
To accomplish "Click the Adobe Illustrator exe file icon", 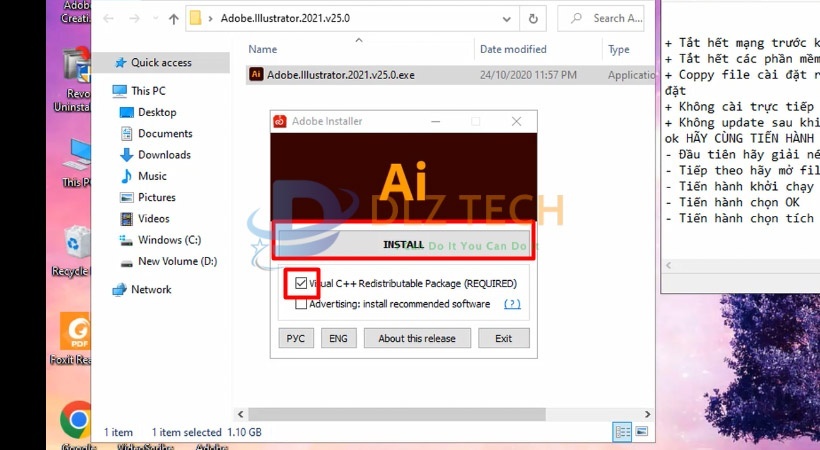I will click(257, 74).
